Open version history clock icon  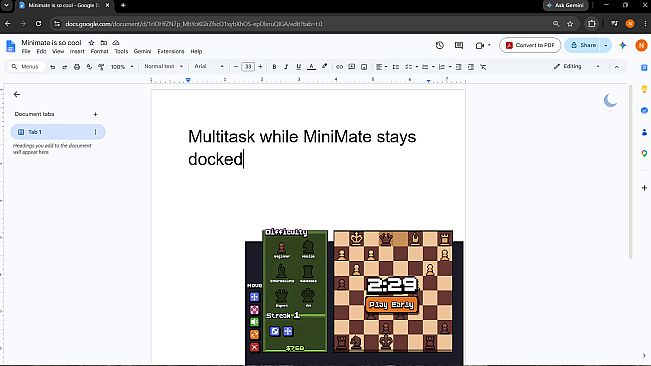tap(440, 45)
